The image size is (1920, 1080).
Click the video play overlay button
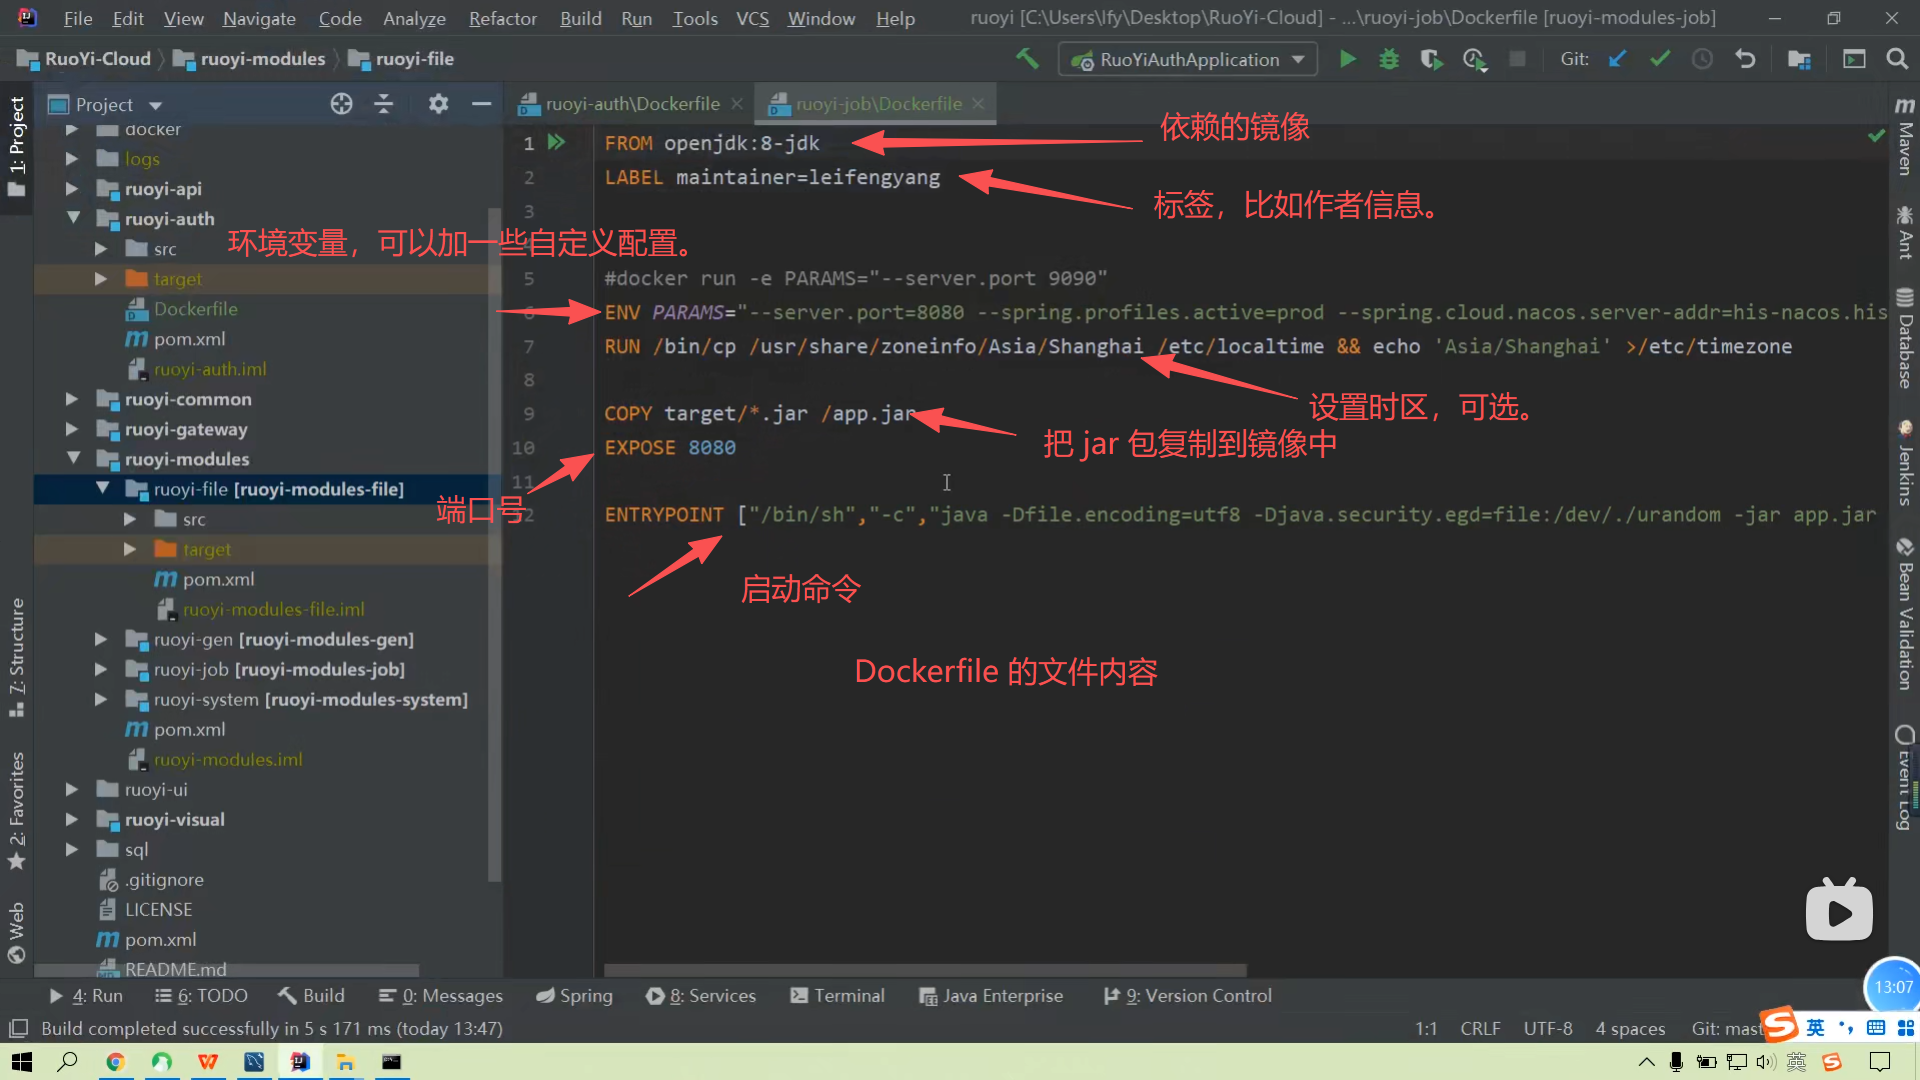click(1840, 910)
